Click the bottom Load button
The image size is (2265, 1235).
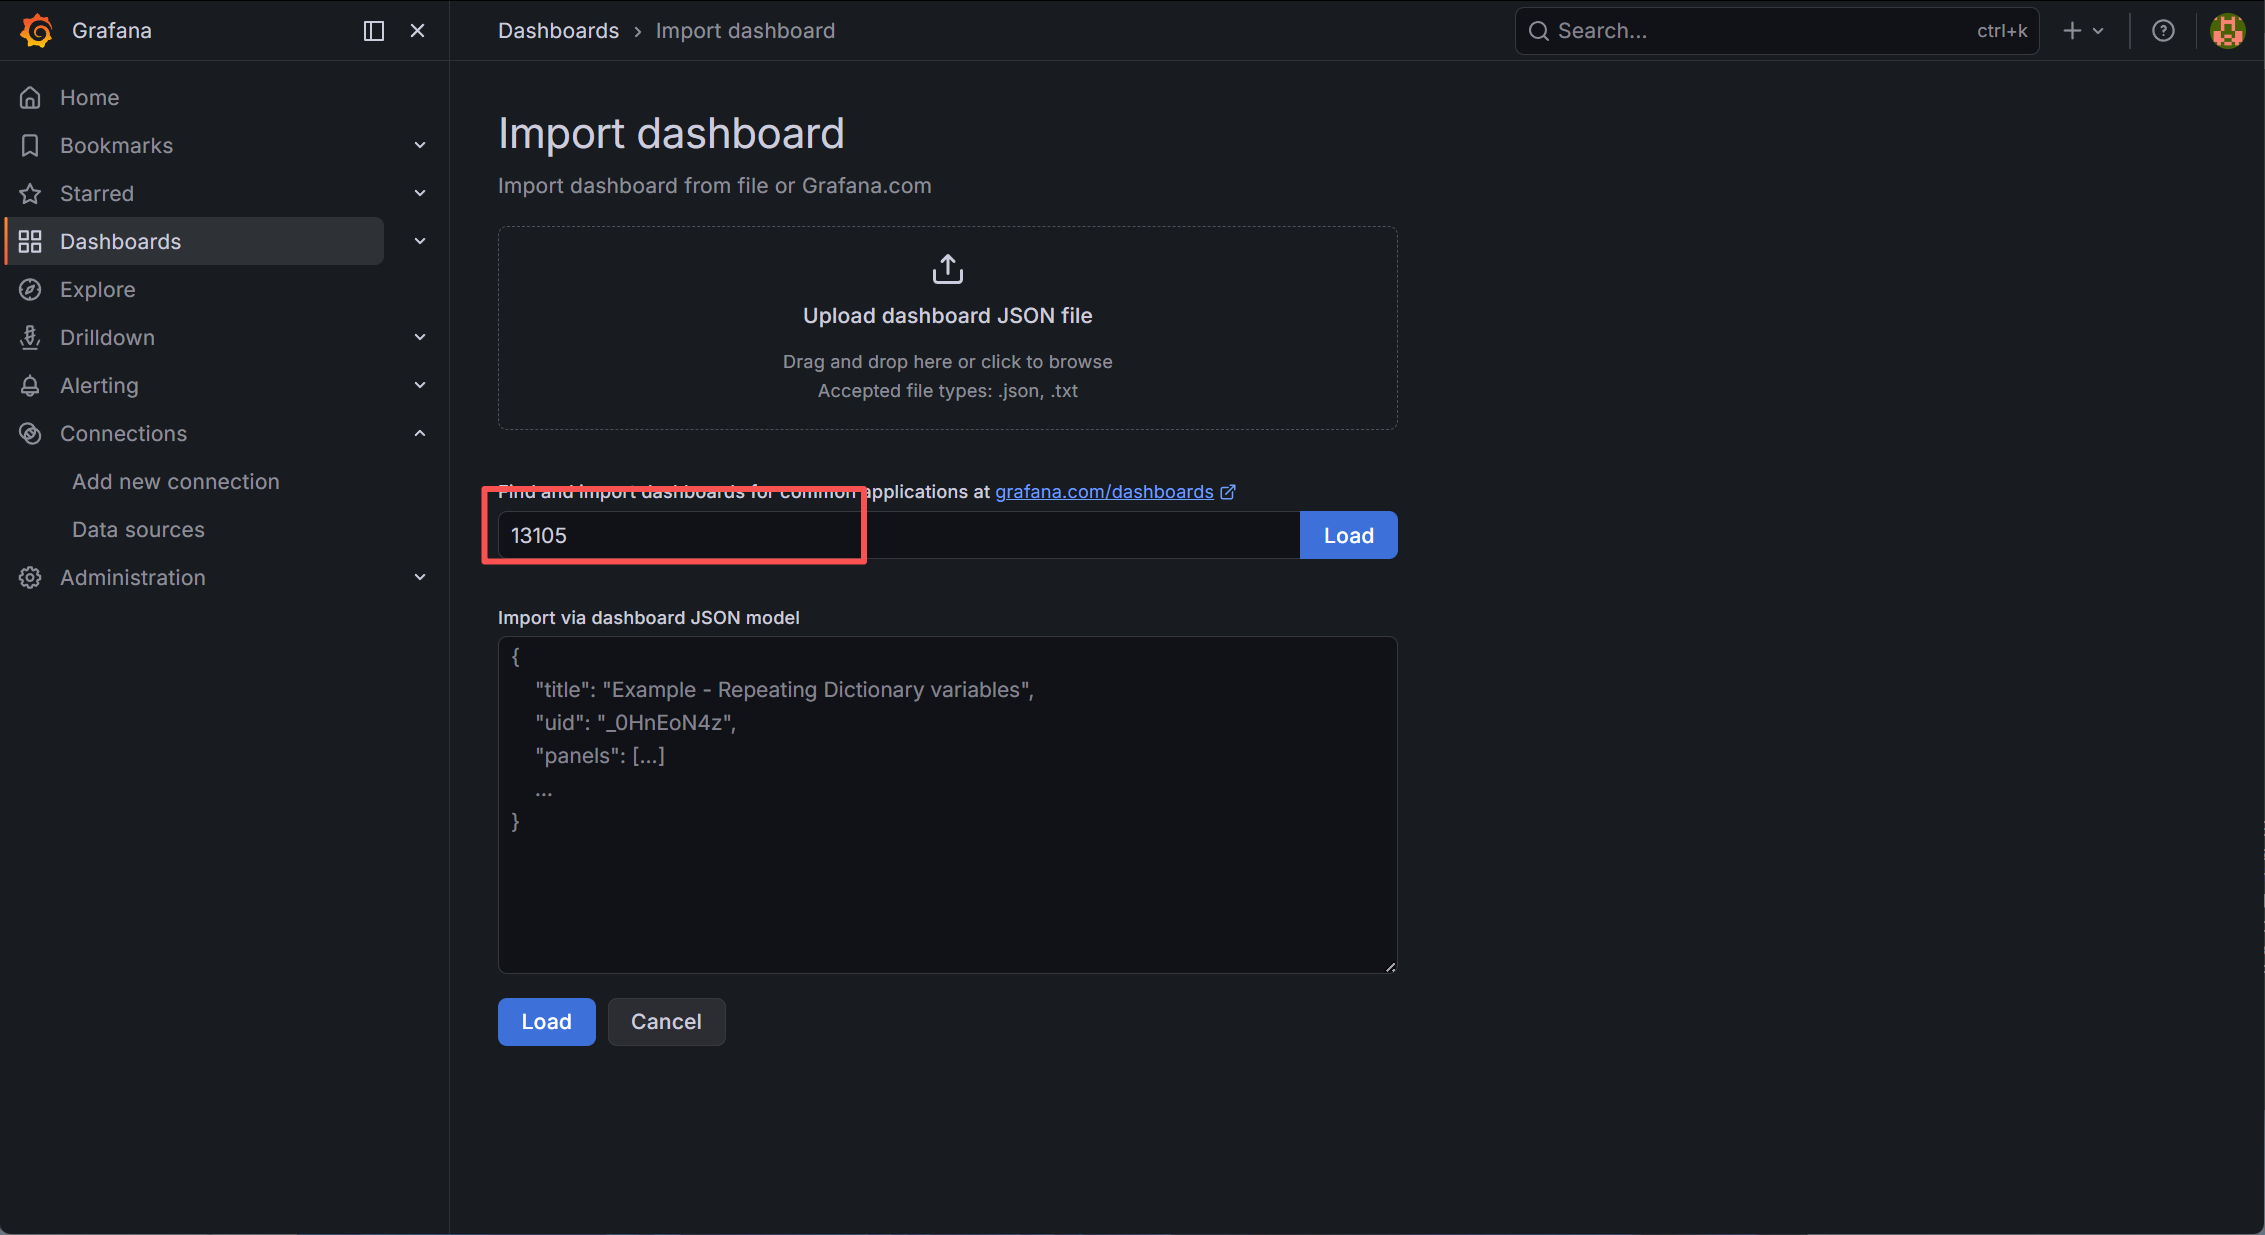pos(546,1022)
